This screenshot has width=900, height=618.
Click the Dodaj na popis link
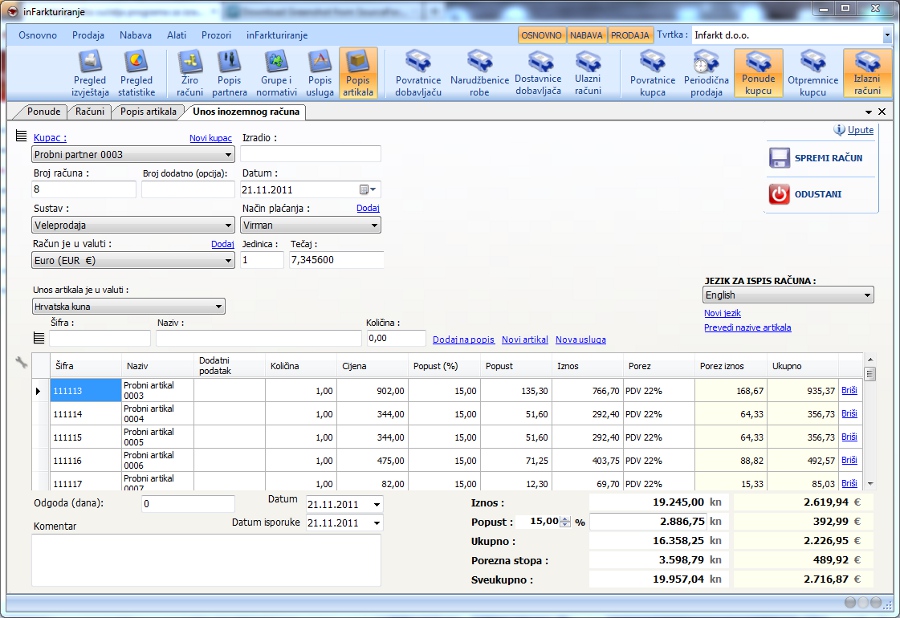(x=463, y=339)
